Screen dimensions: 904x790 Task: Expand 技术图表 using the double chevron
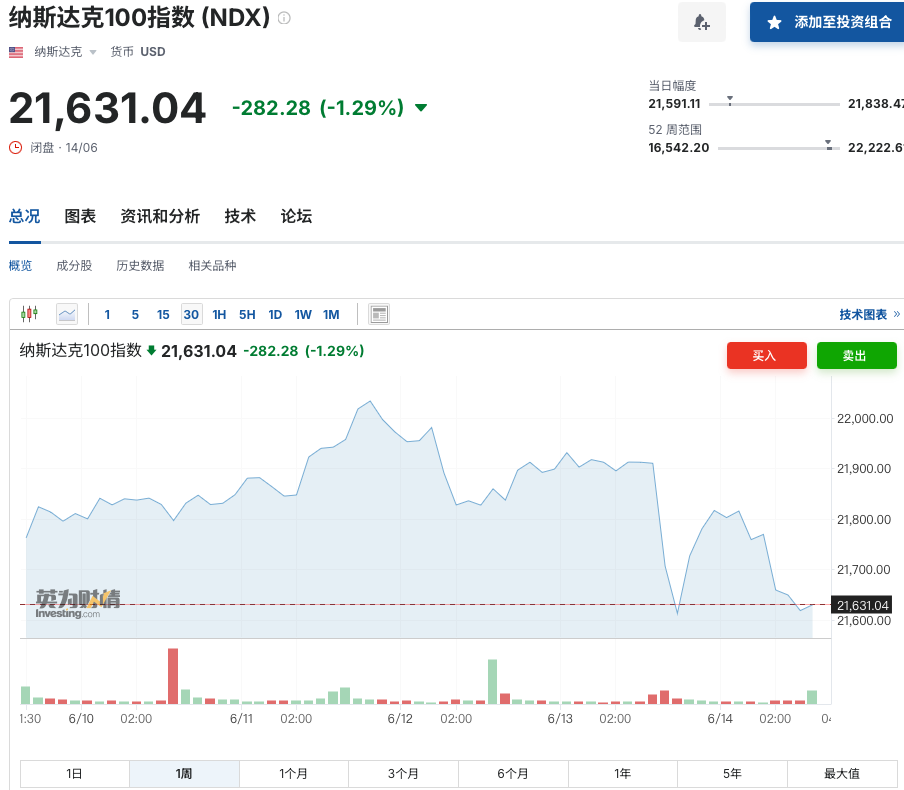896,314
